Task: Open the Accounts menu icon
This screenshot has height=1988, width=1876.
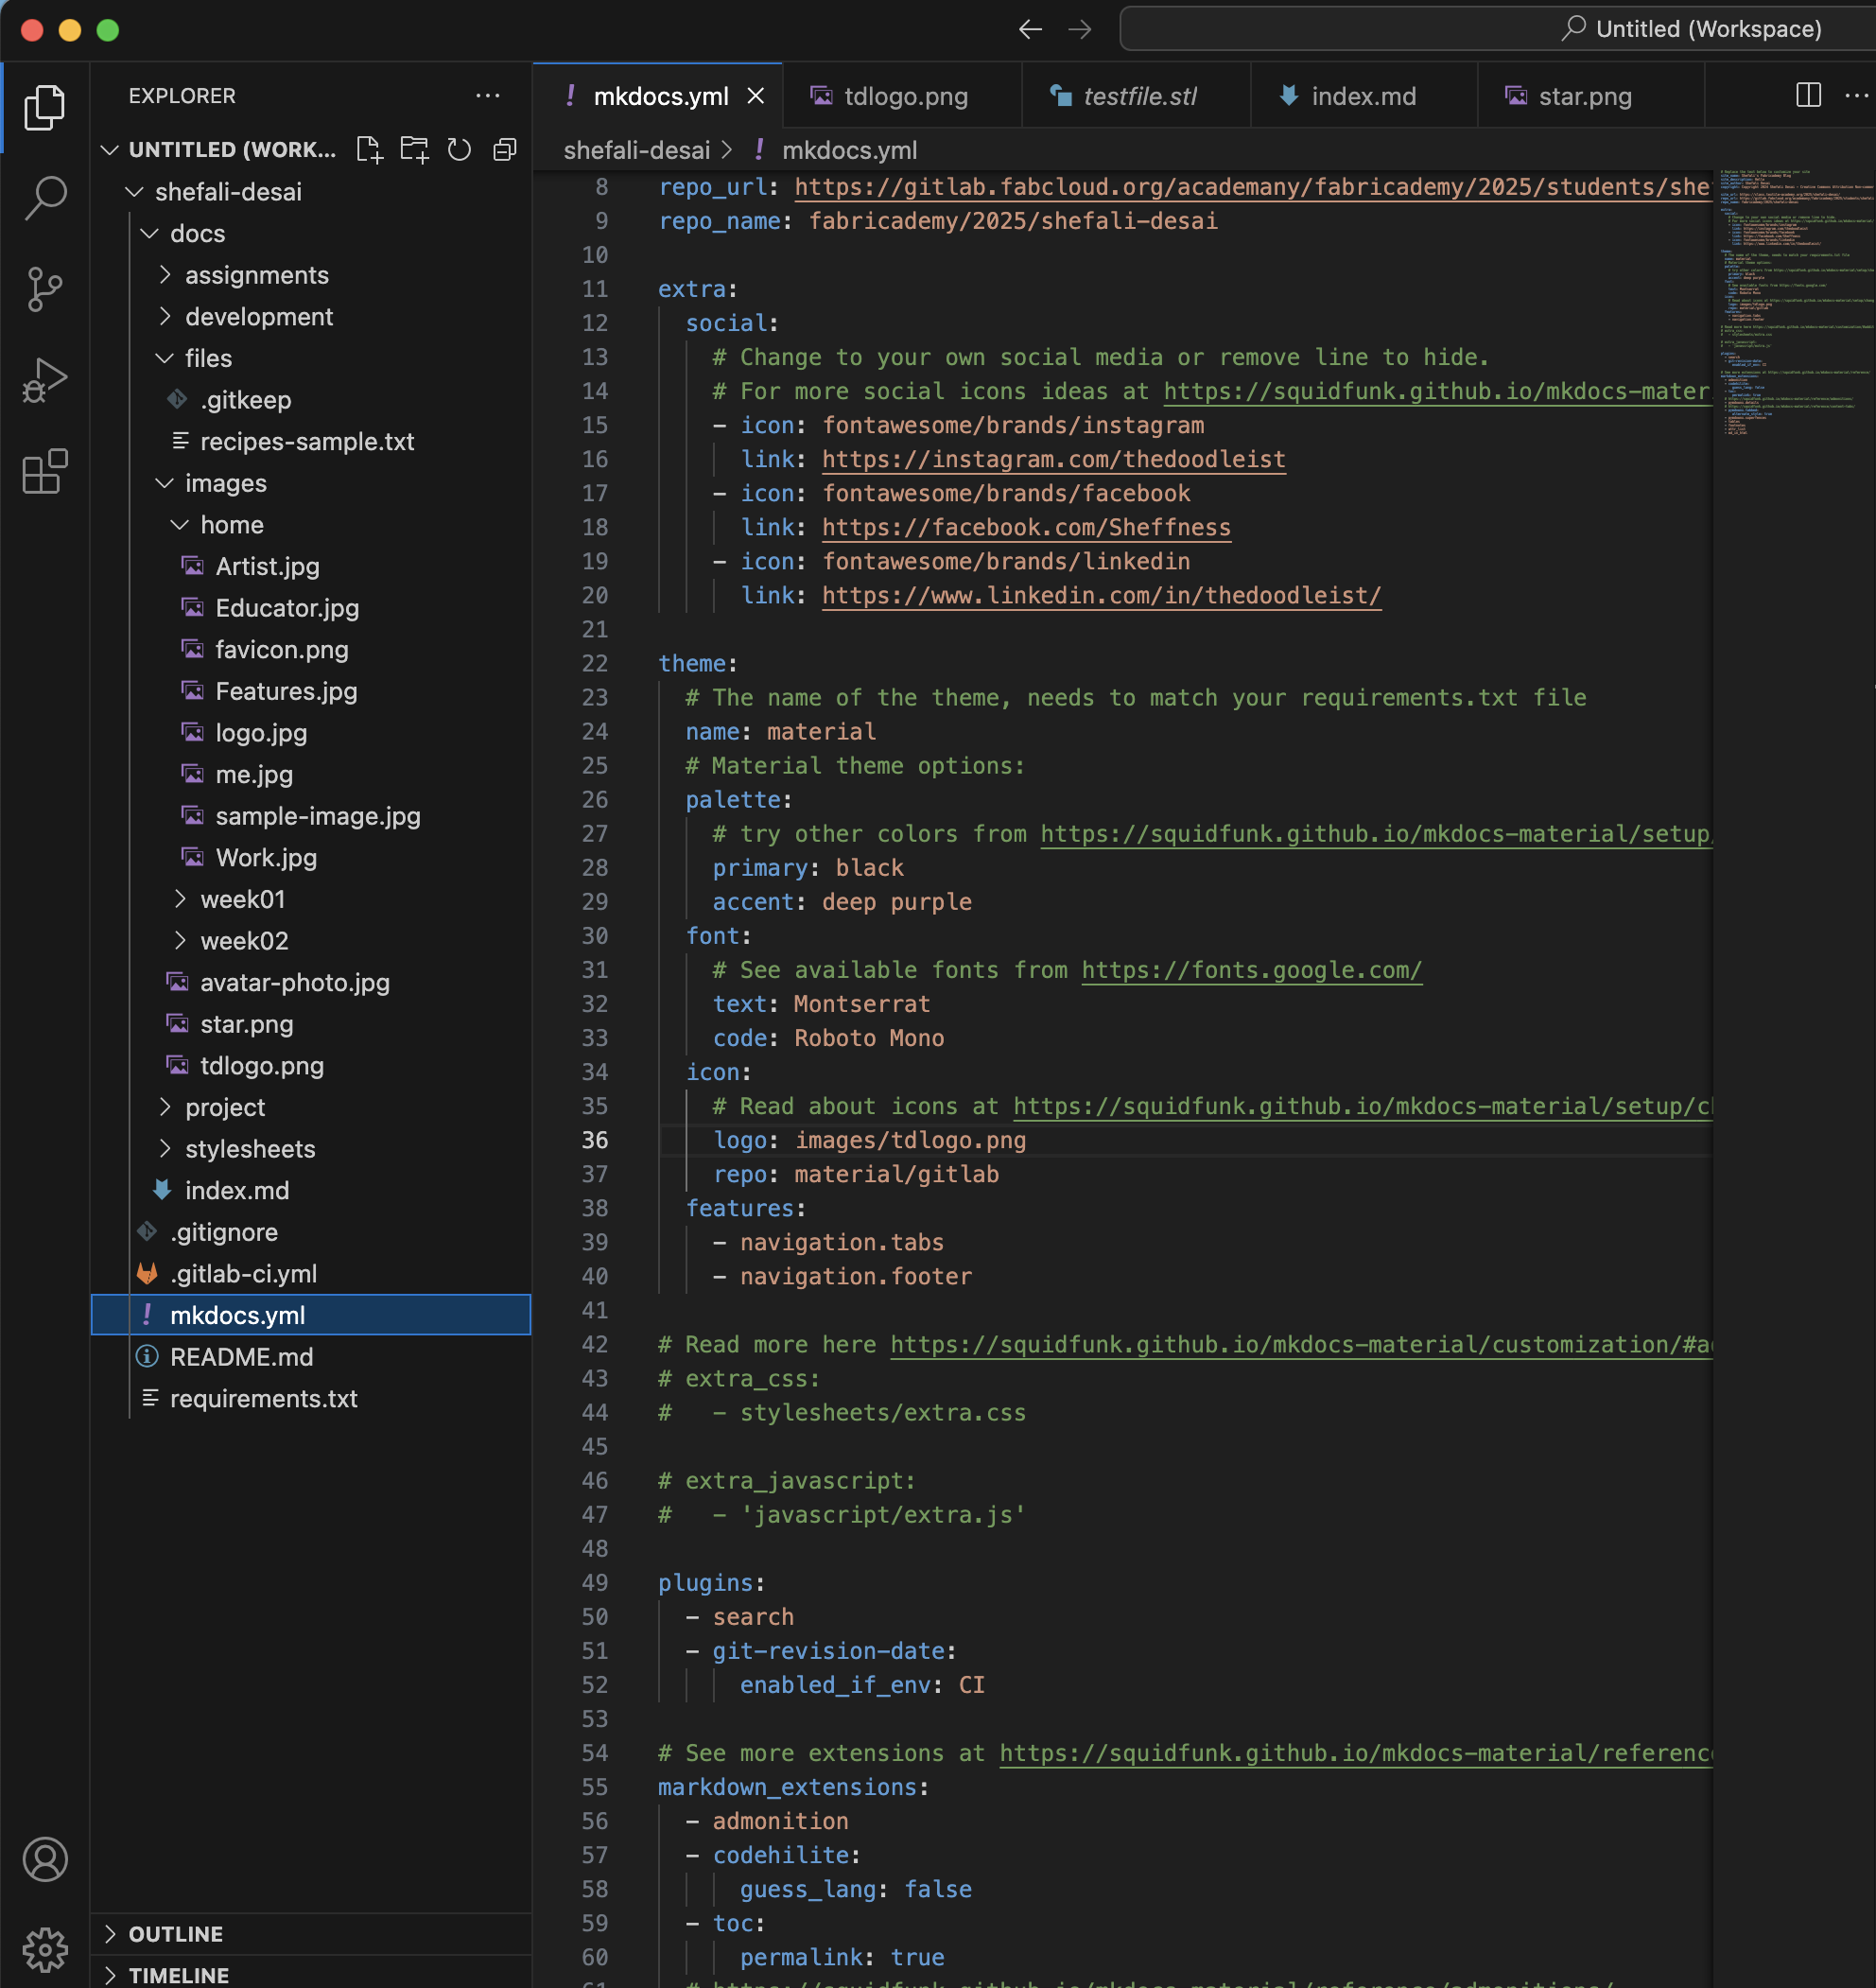Action: (x=44, y=1859)
